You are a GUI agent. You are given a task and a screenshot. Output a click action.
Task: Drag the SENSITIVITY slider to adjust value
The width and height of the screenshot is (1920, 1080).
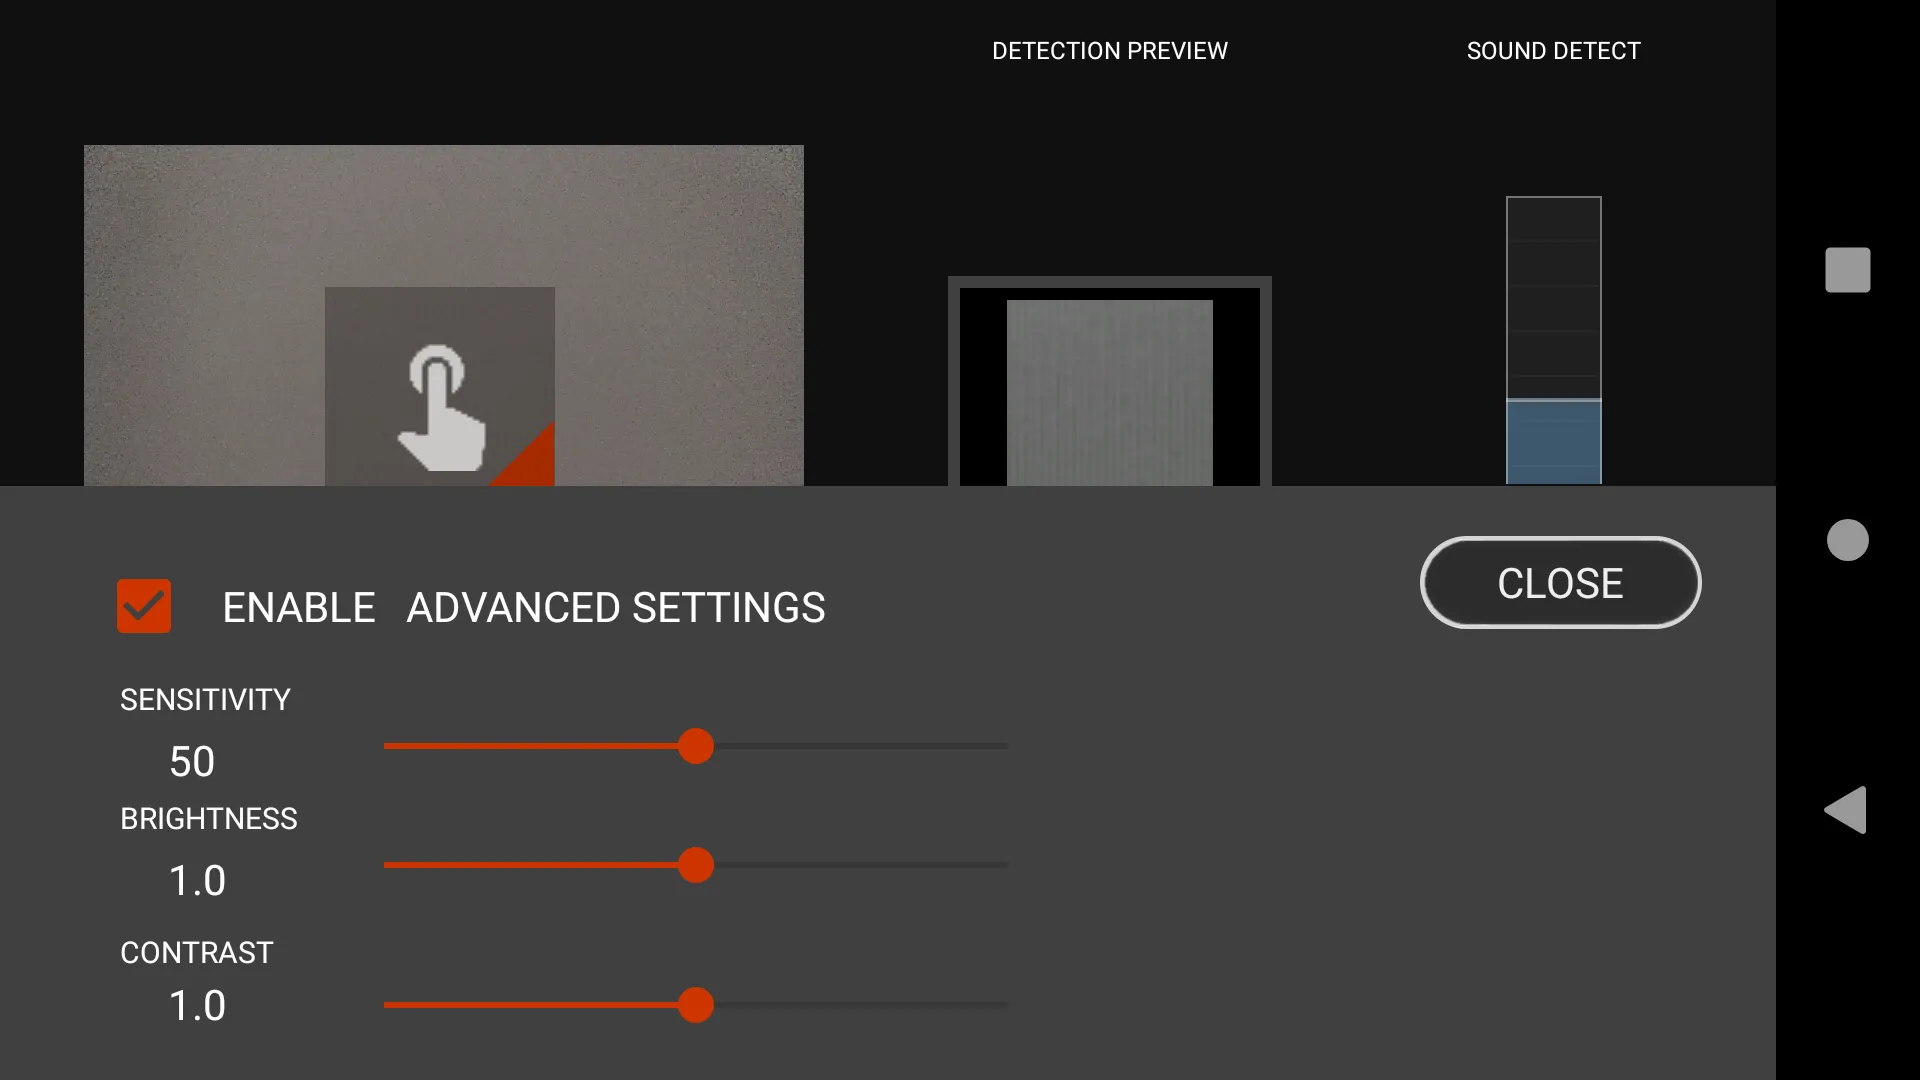pyautogui.click(x=694, y=748)
